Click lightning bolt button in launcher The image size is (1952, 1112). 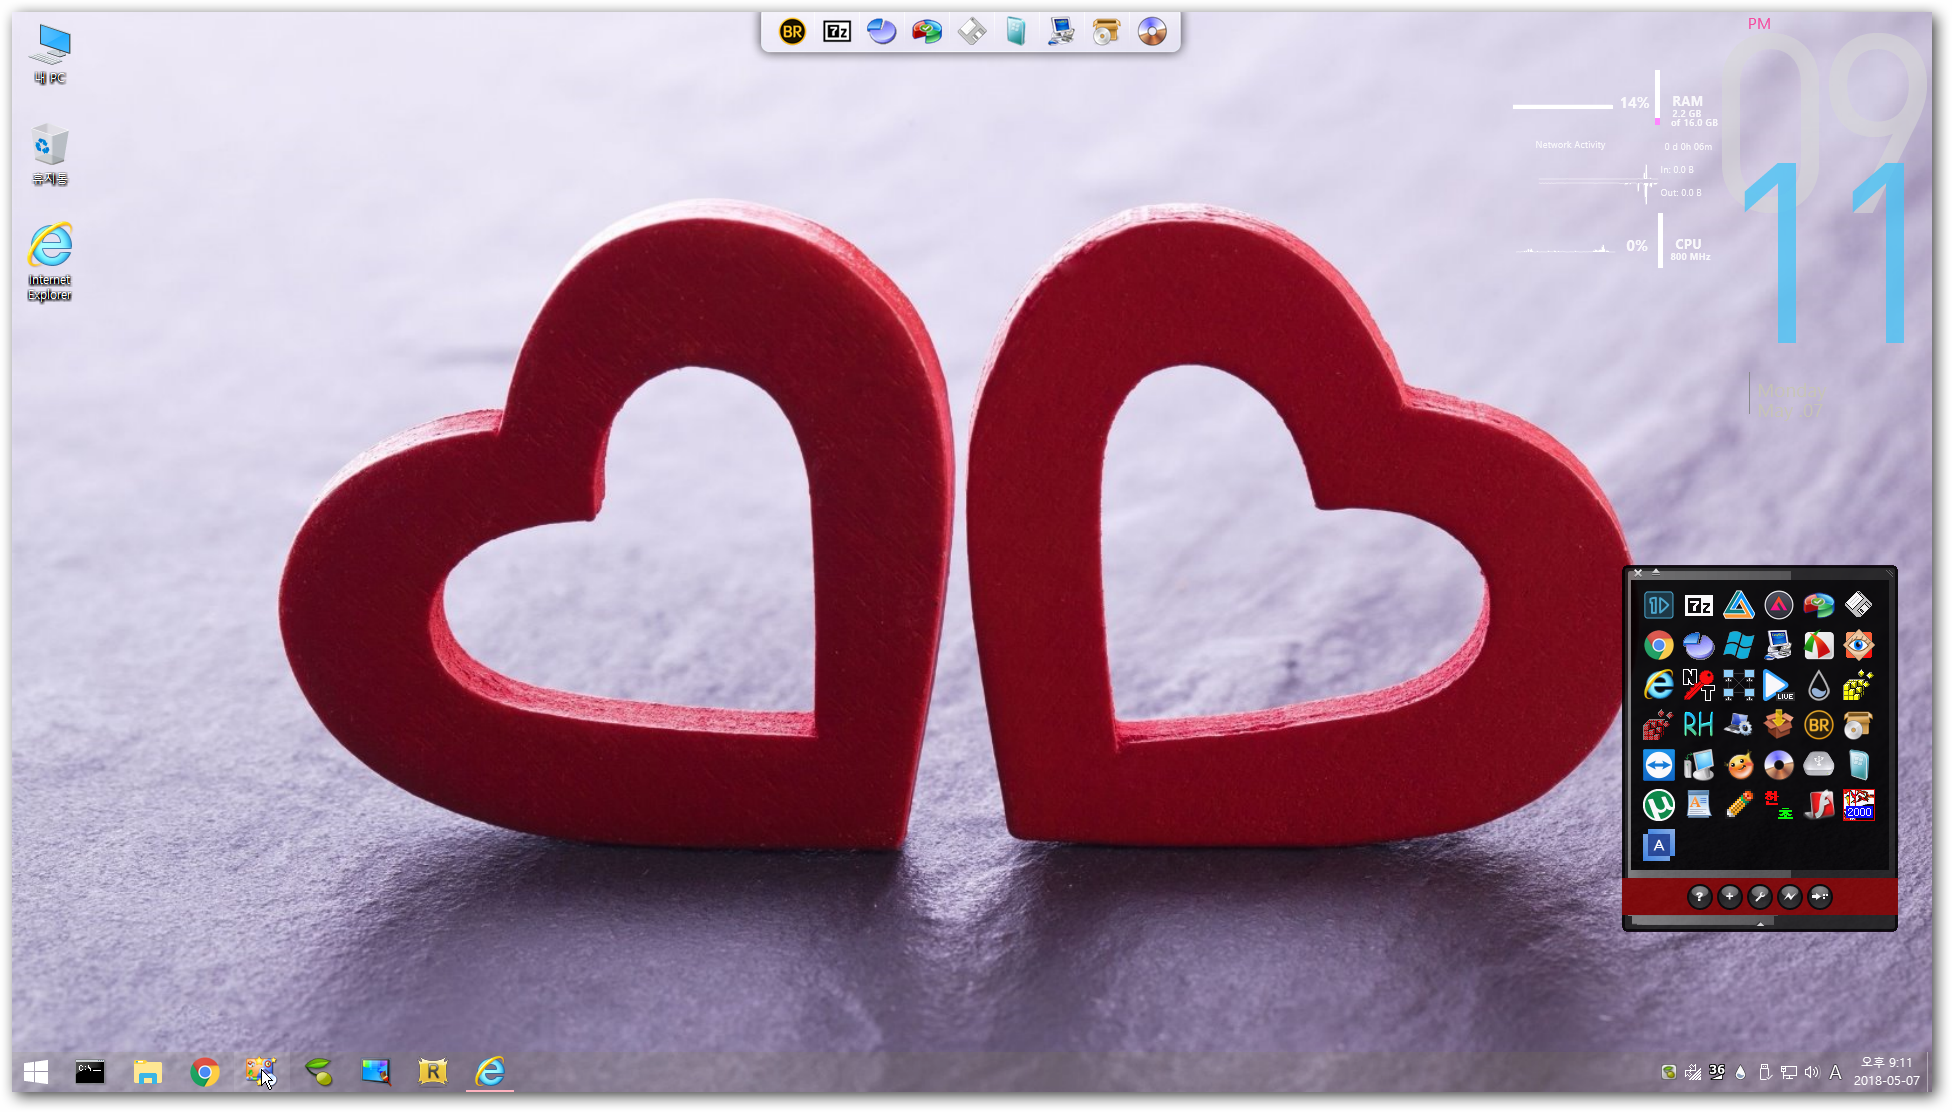click(x=1789, y=897)
